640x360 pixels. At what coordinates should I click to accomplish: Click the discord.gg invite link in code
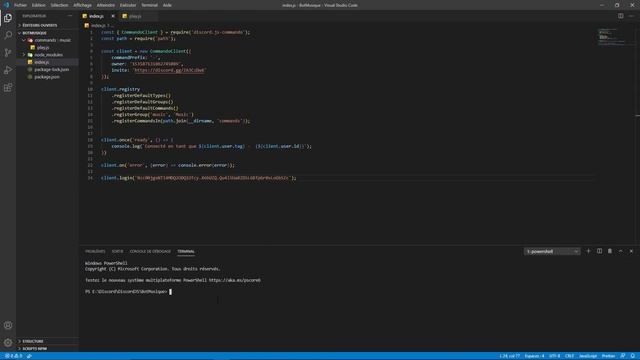[x=169, y=70]
